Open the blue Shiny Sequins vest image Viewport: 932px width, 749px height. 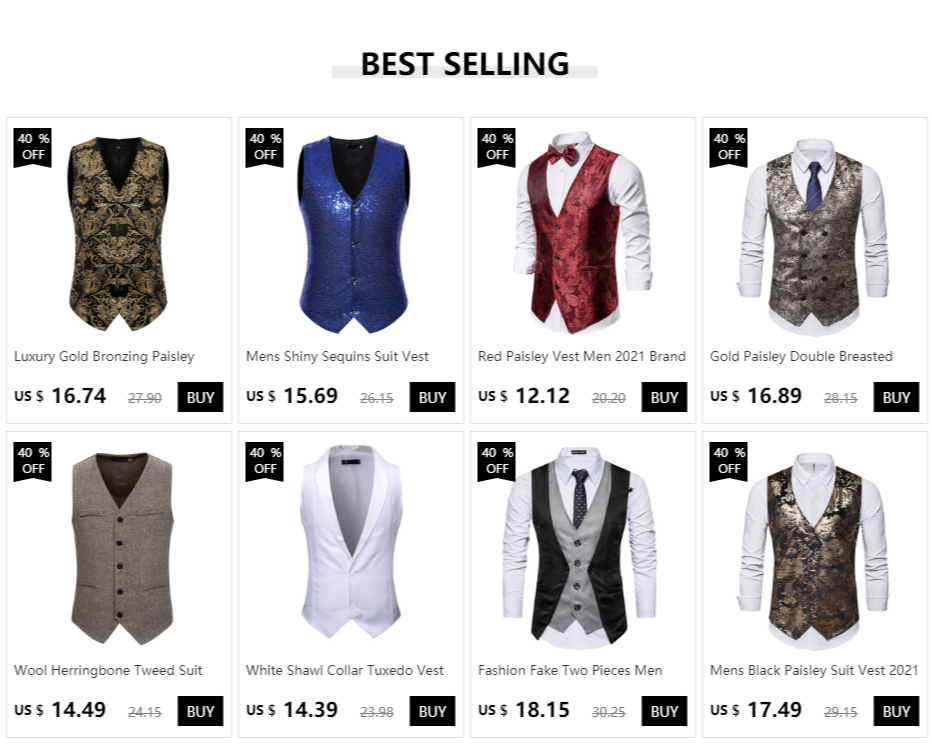tap(353, 234)
